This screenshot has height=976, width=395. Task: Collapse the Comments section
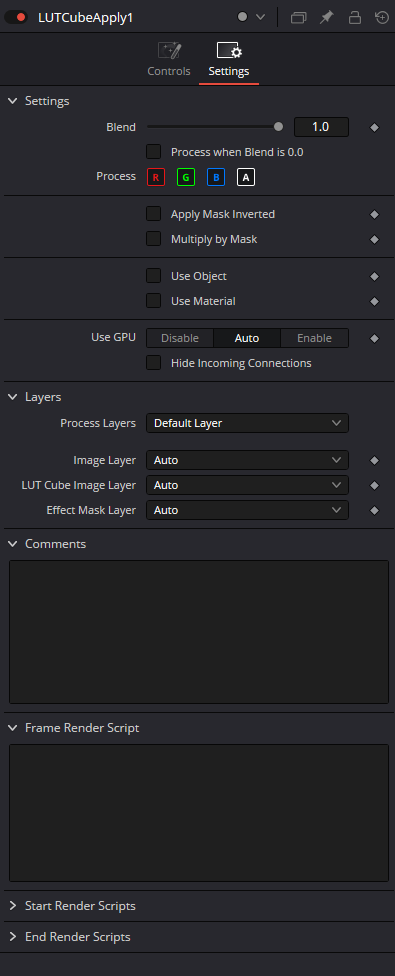coord(12,544)
